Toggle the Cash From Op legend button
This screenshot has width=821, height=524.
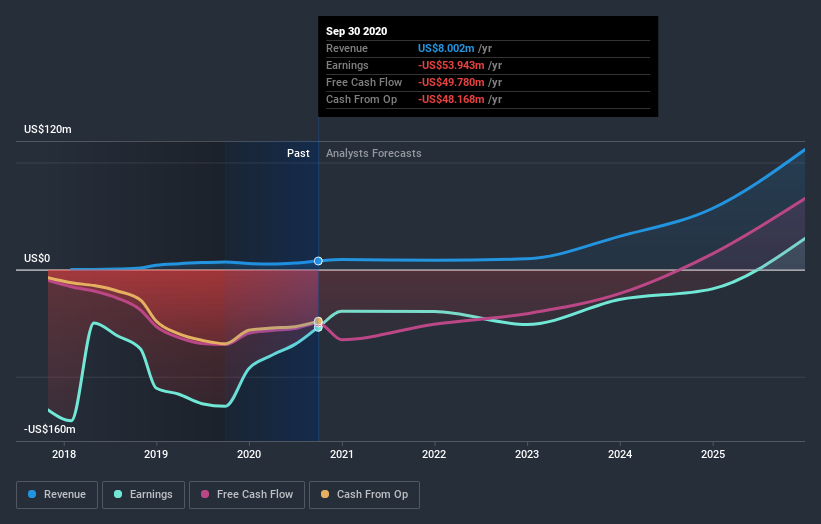coord(364,495)
